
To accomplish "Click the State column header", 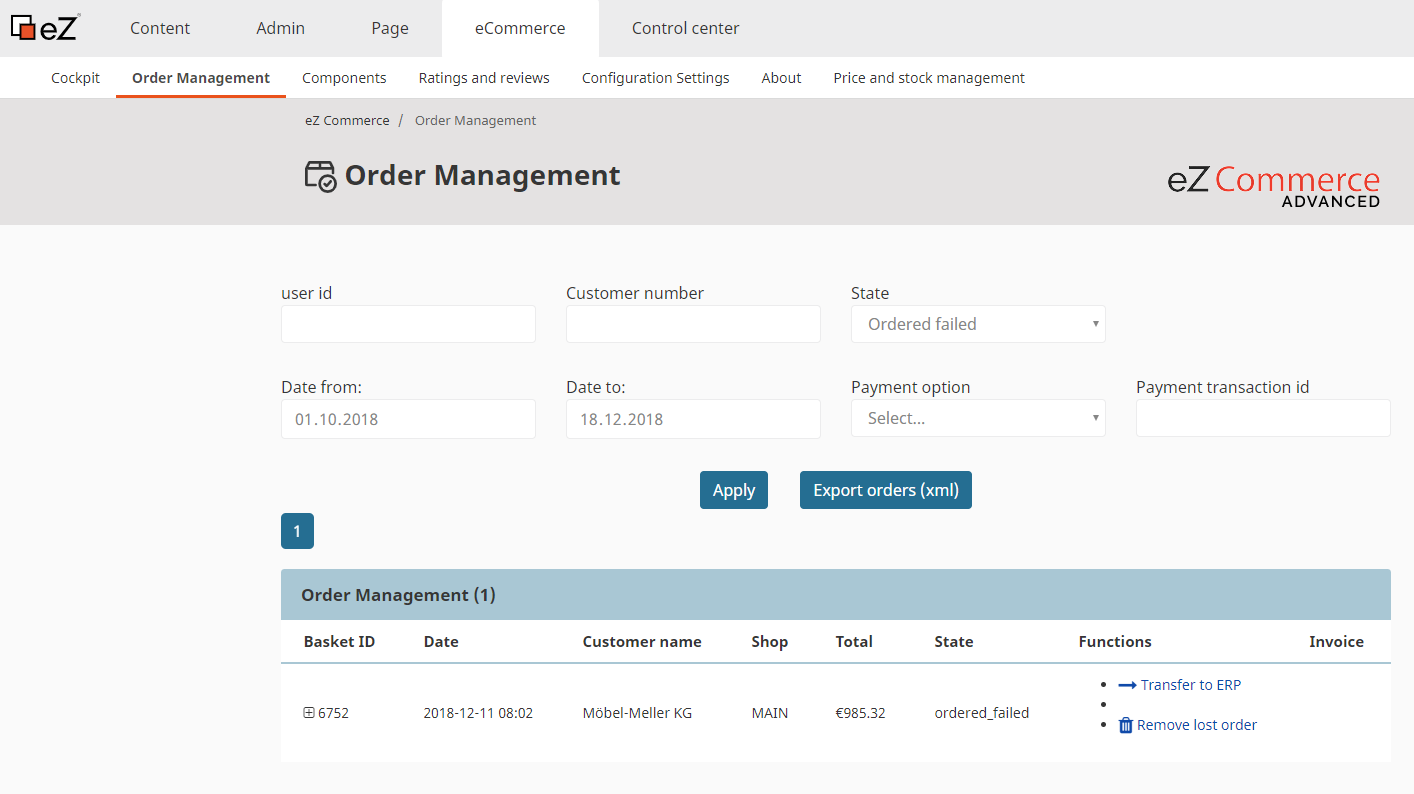I will click(954, 642).
